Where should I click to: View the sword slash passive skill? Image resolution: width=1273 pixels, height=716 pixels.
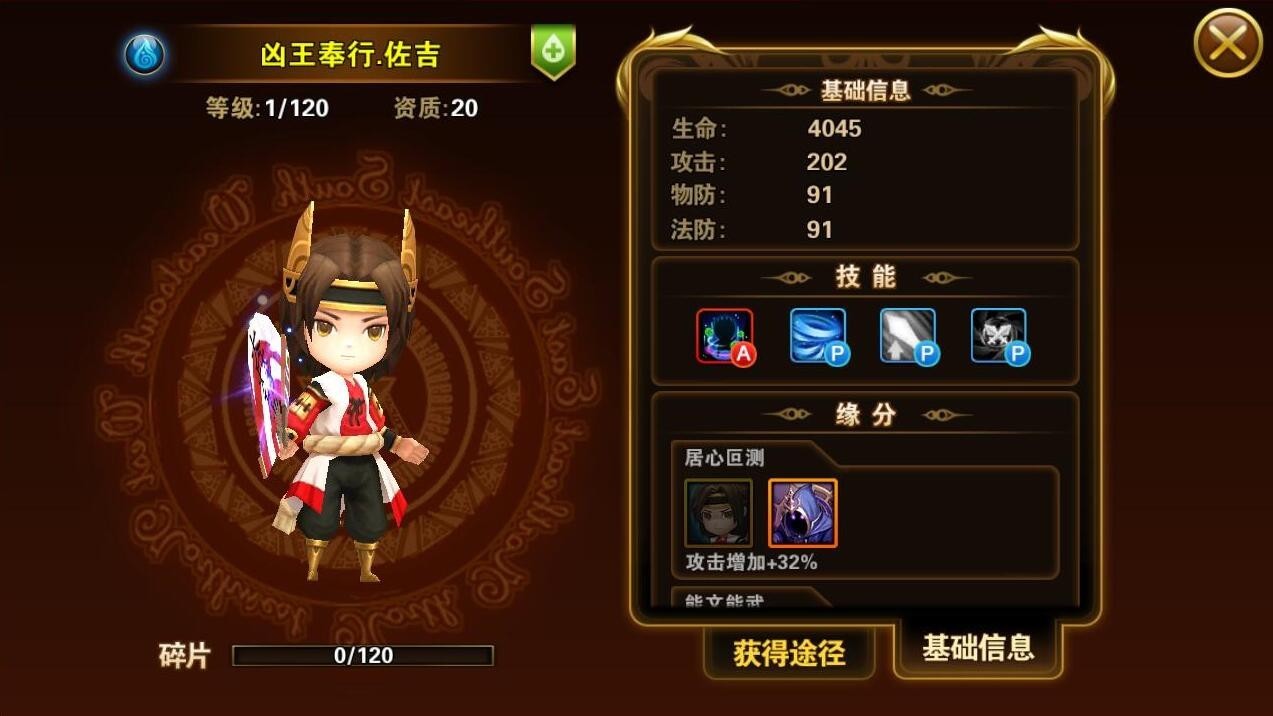(909, 336)
